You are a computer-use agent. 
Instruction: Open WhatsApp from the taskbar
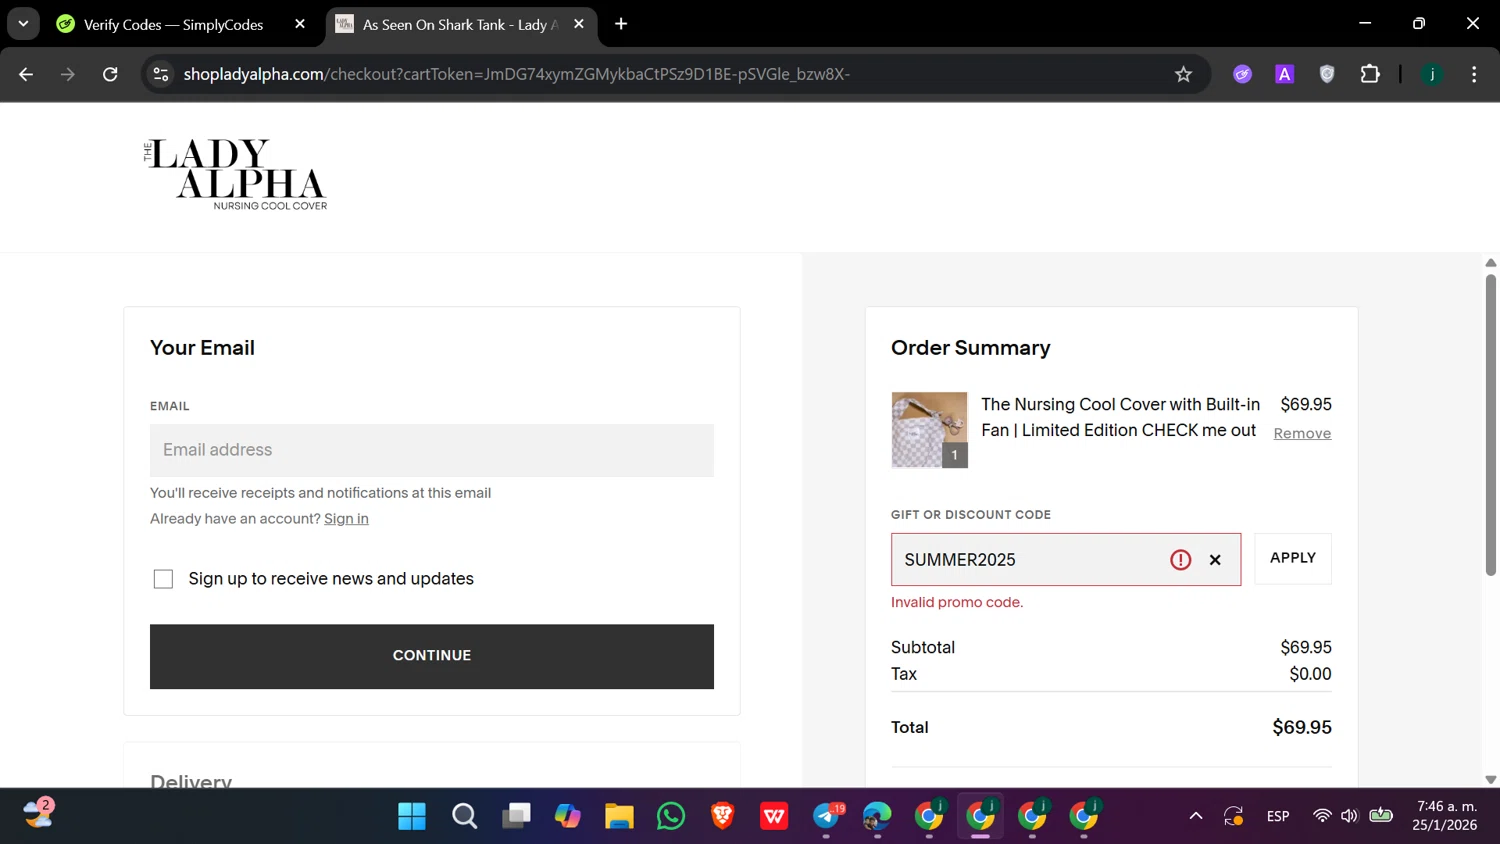click(x=671, y=817)
